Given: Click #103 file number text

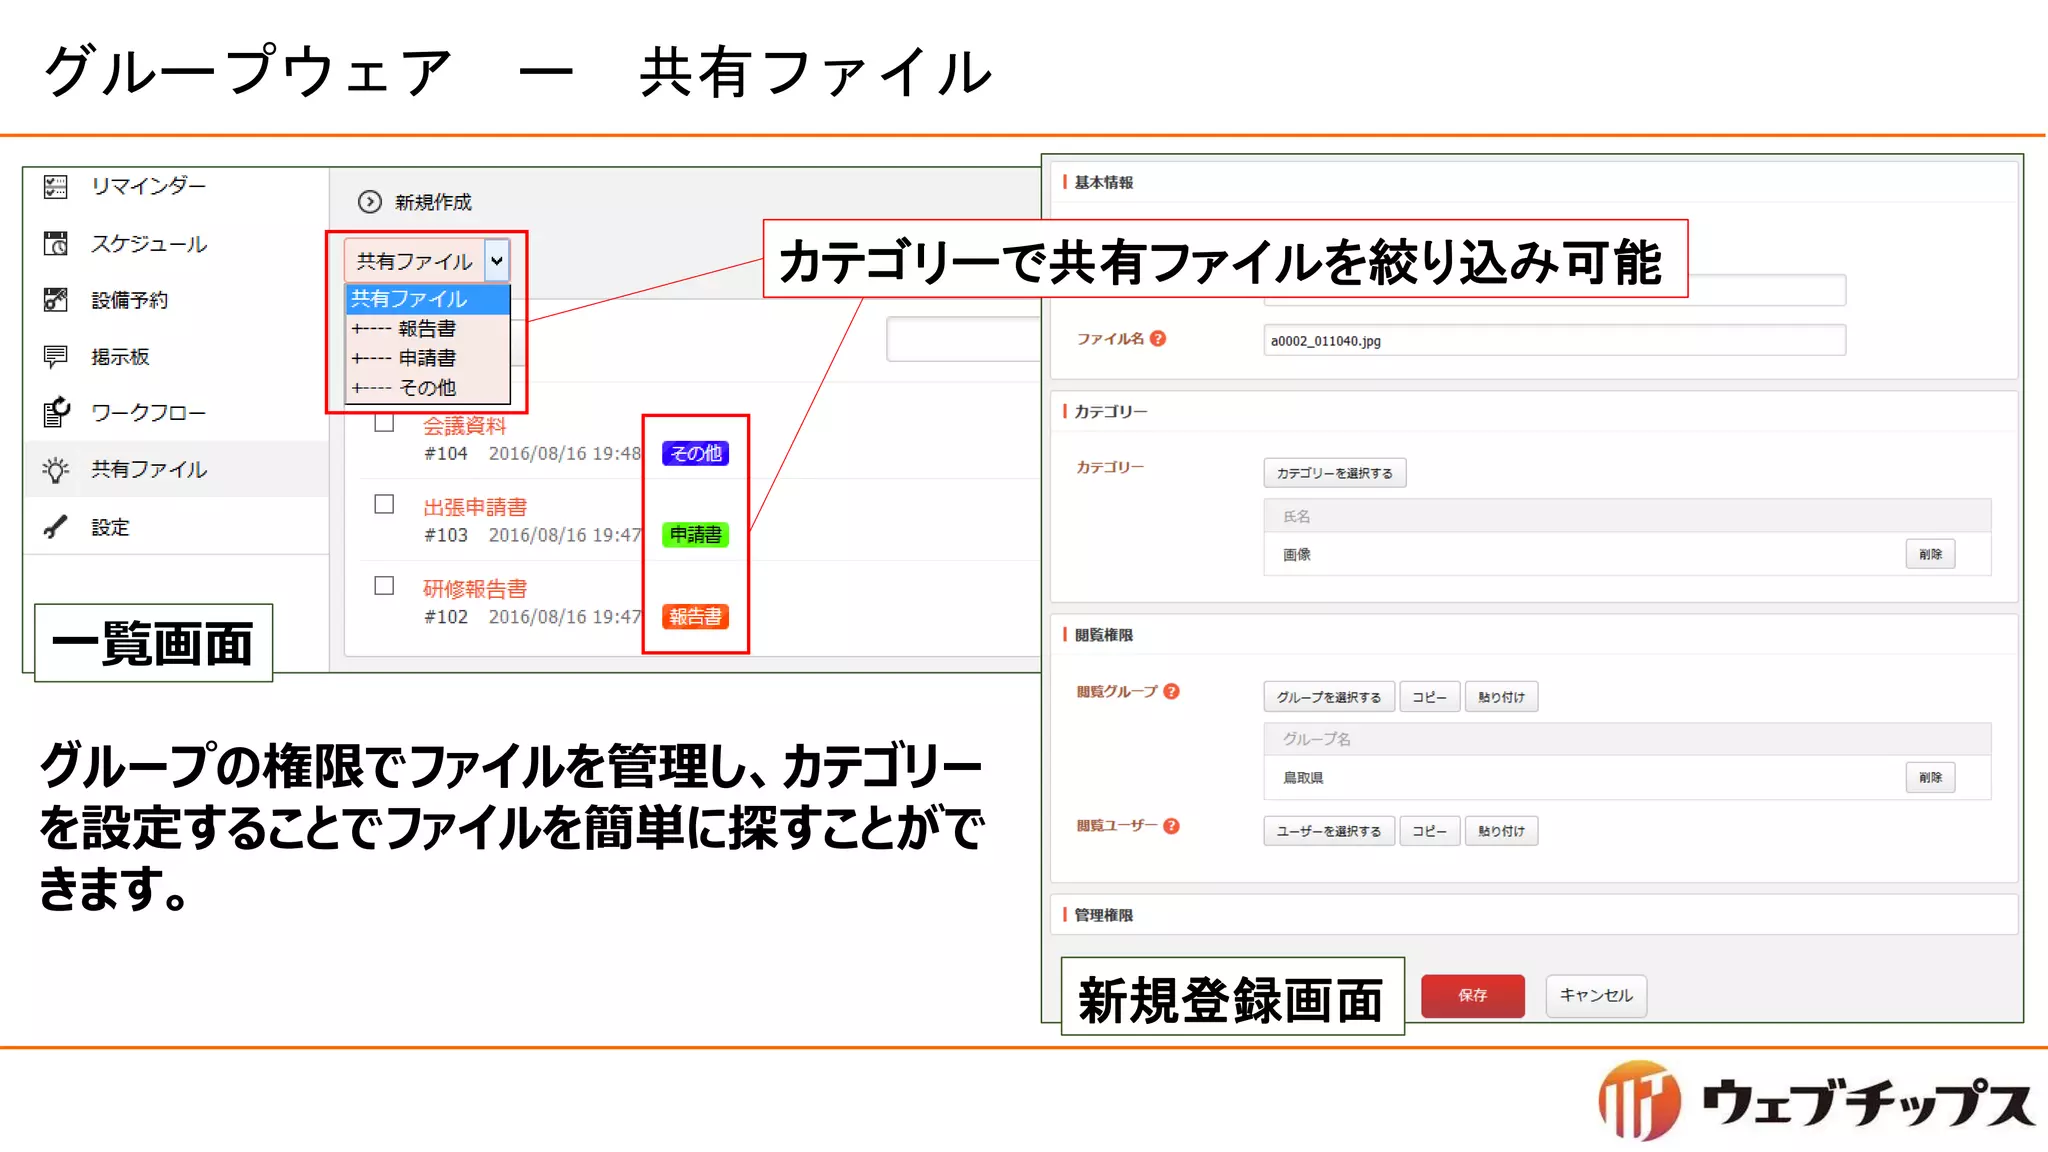Looking at the screenshot, I should (x=446, y=535).
